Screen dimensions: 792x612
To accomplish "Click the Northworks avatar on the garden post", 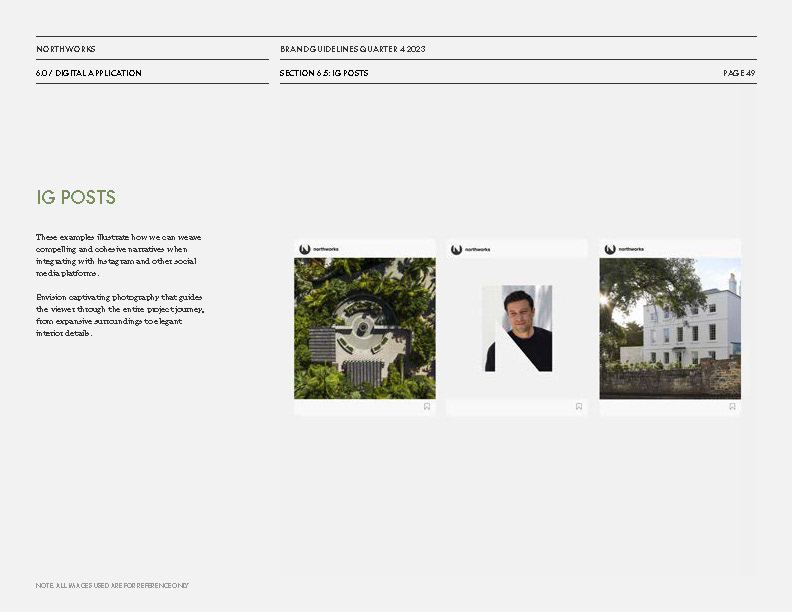I will (x=305, y=249).
